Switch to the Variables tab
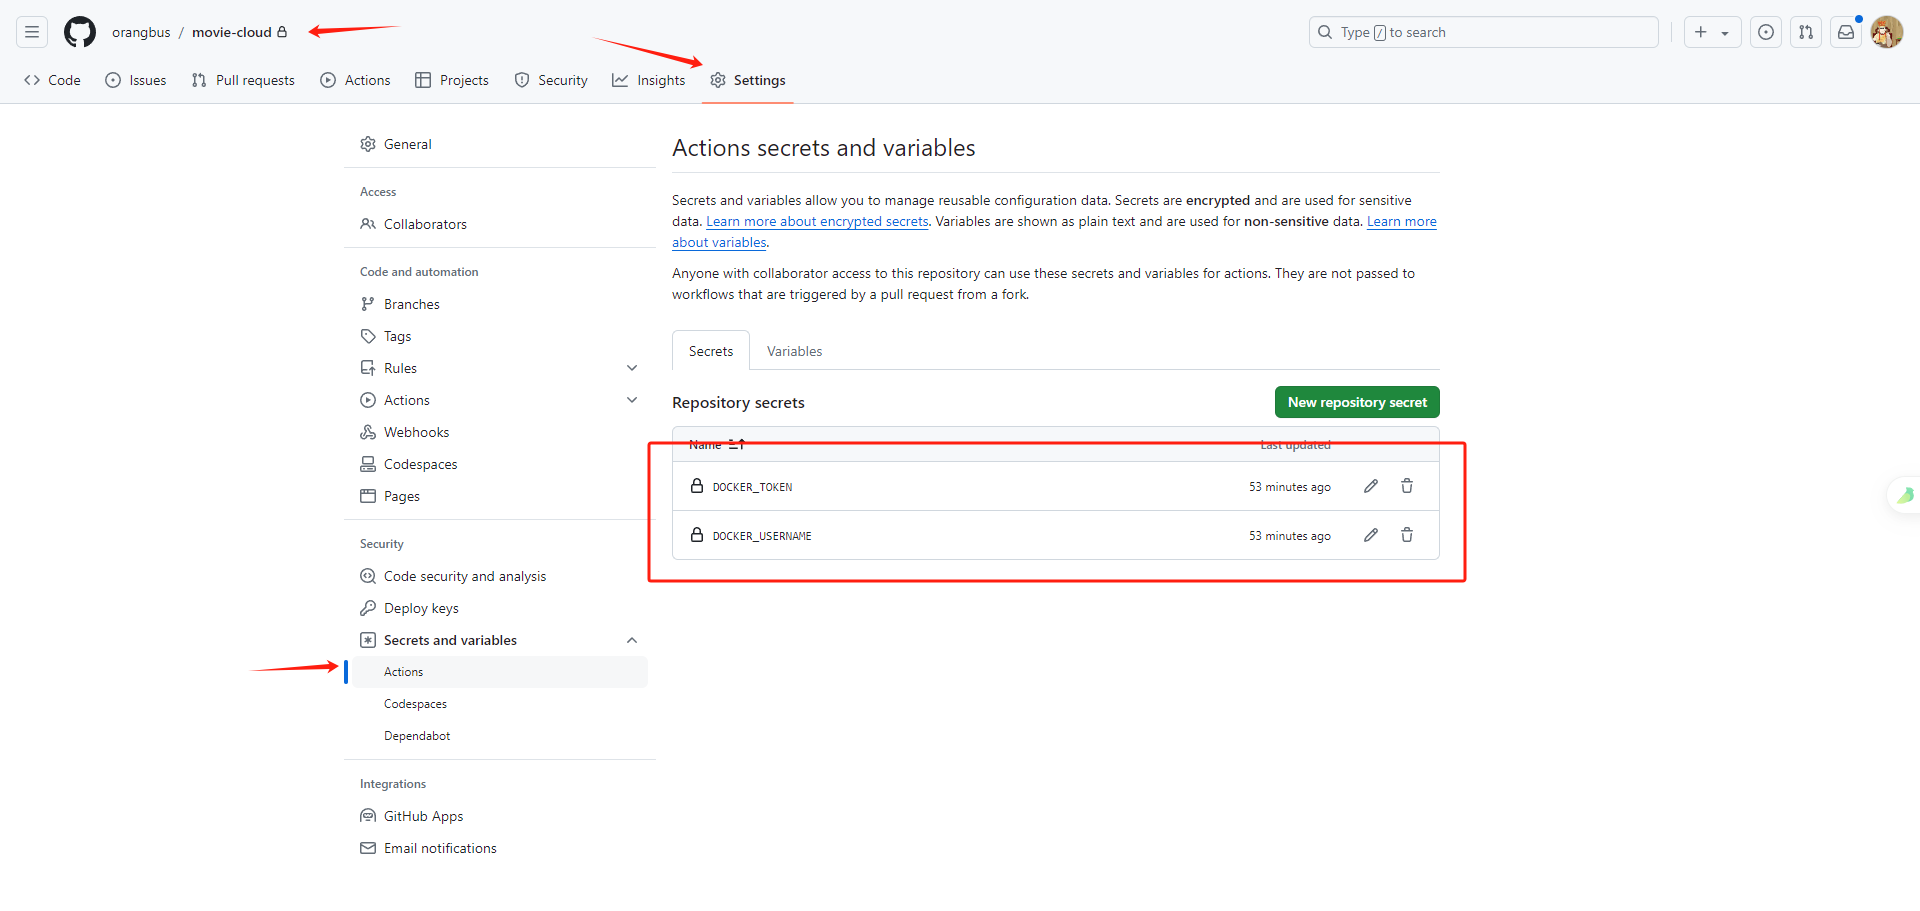Image resolution: width=1920 pixels, height=911 pixels. pos(794,351)
